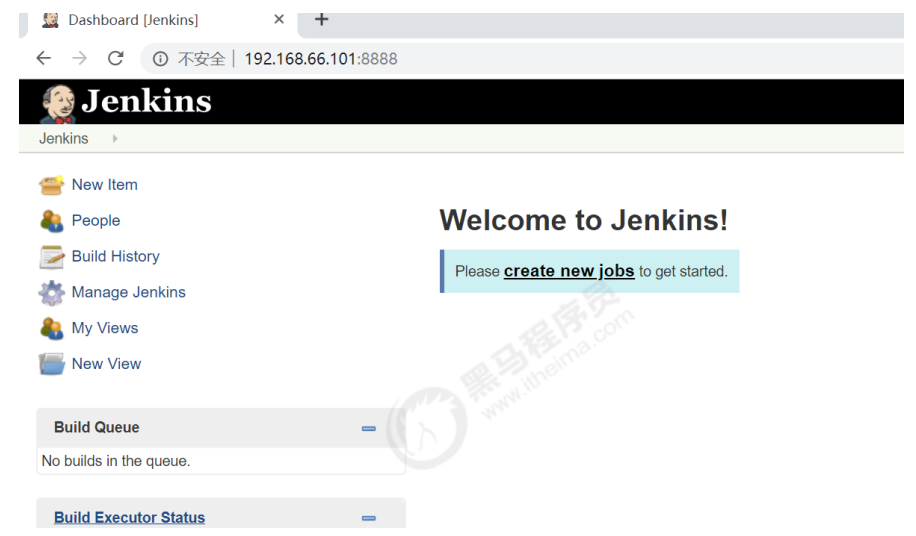The image size is (916, 536).
Task: Click the 'No builds in the queue.' text
Action: [116, 461]
